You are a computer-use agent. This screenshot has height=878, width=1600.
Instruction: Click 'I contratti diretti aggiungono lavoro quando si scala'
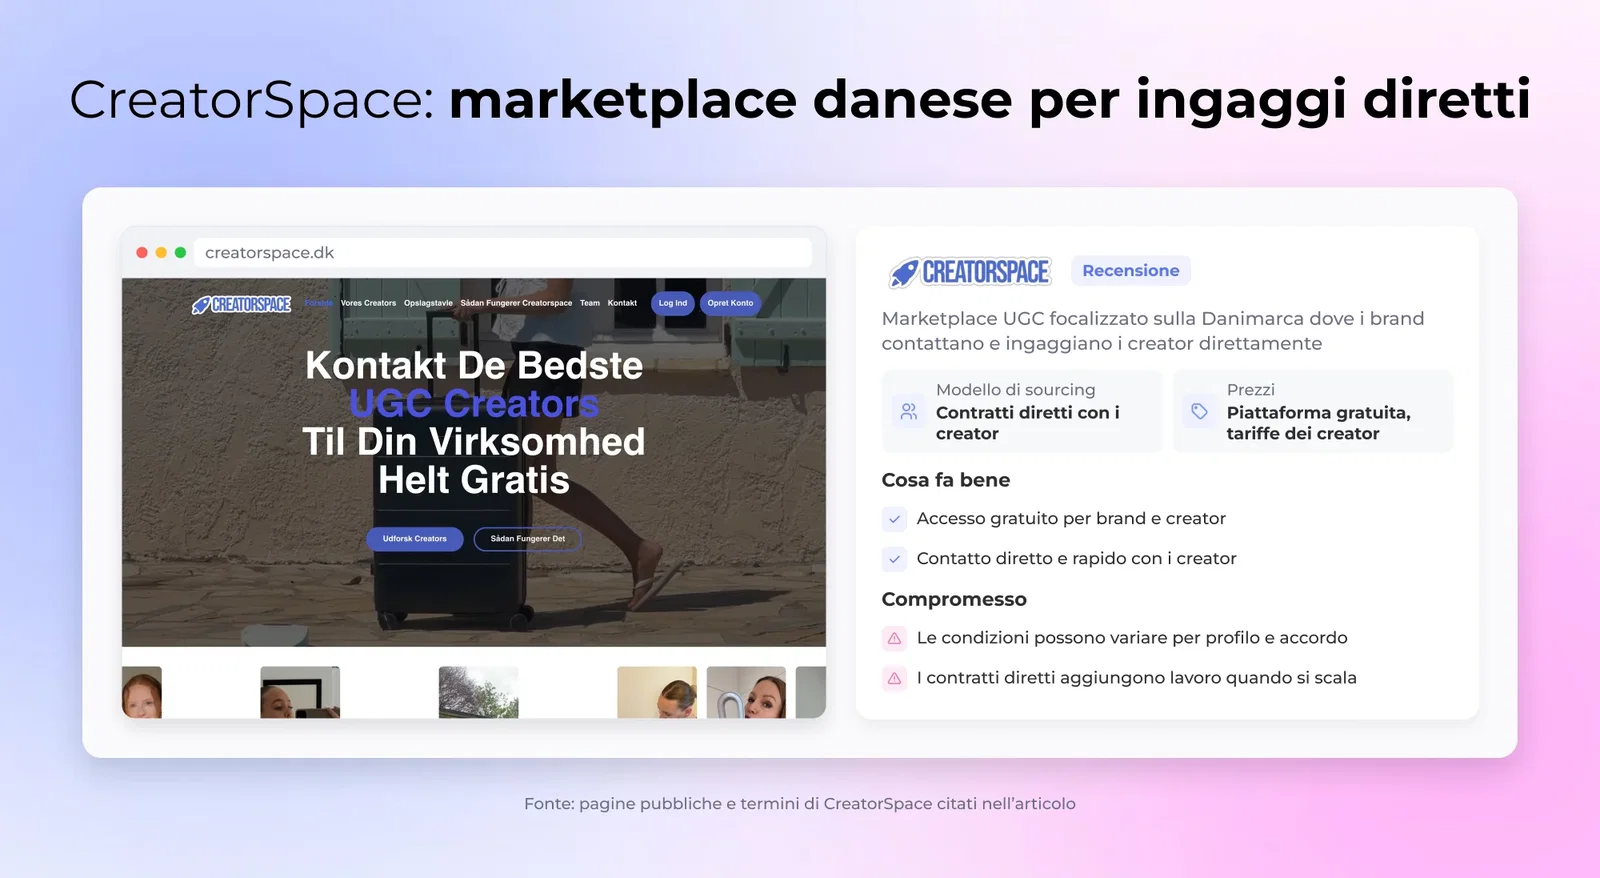[1137, 678]
